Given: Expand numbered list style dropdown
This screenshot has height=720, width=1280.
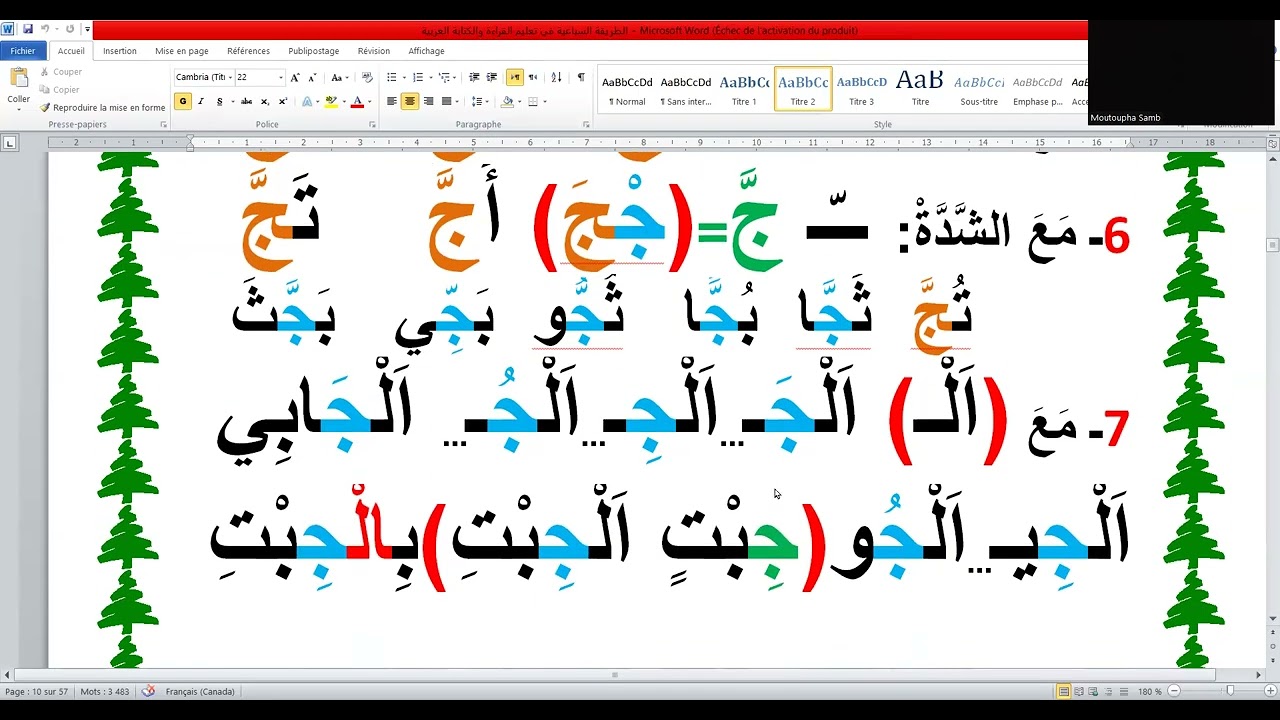Looking at the screenshot, I should (x=430, y=77).
